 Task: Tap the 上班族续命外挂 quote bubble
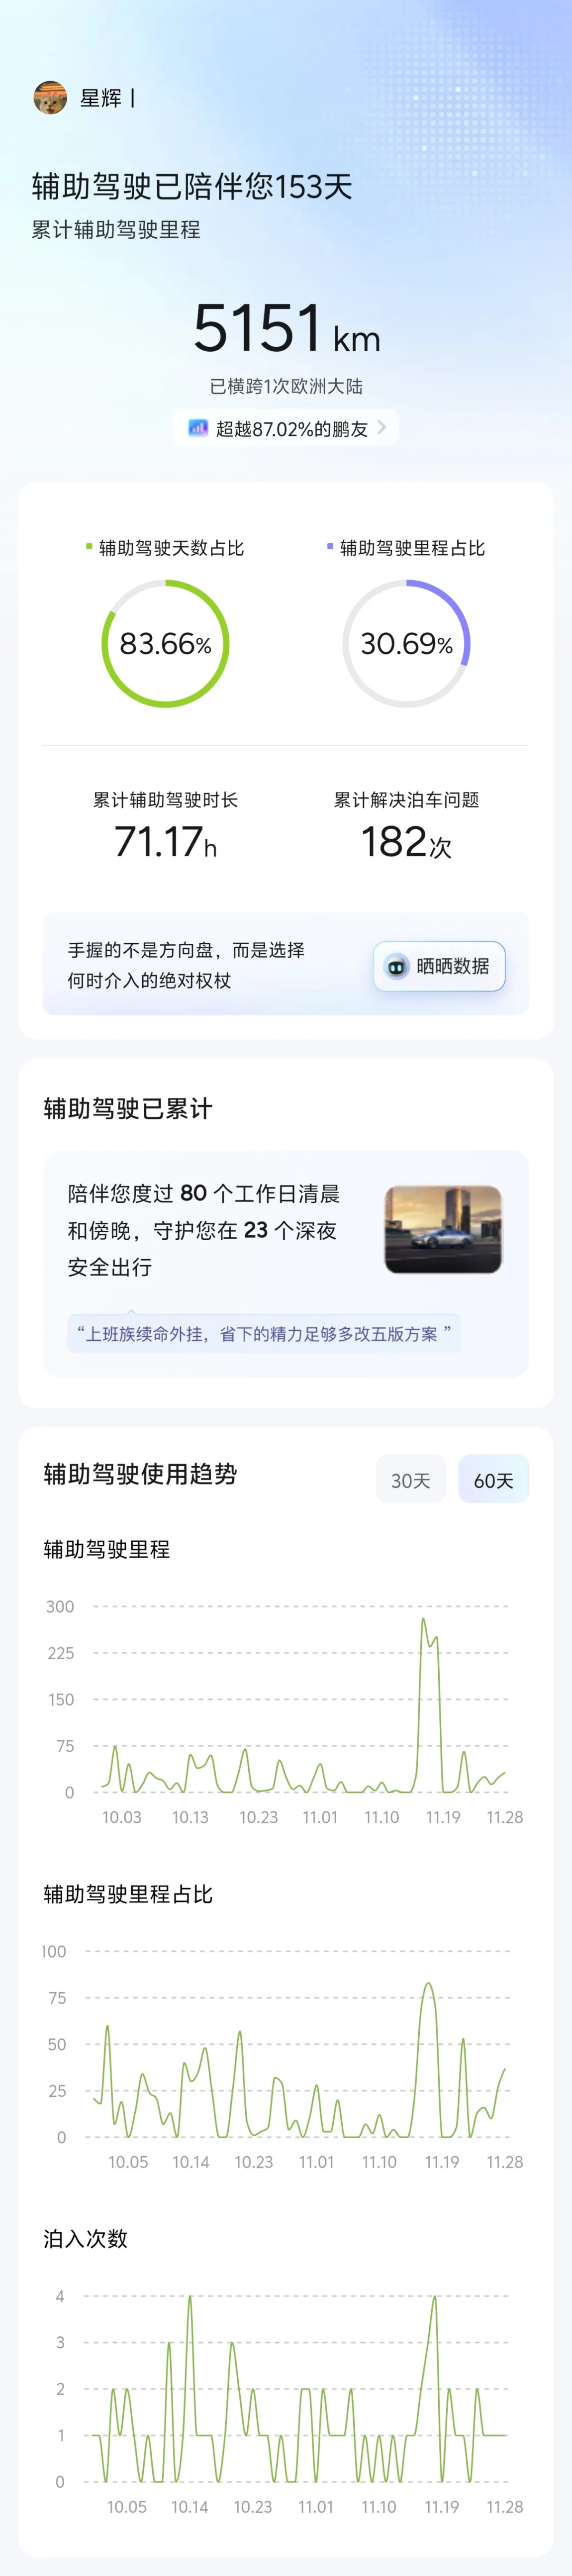(264, 1333)
